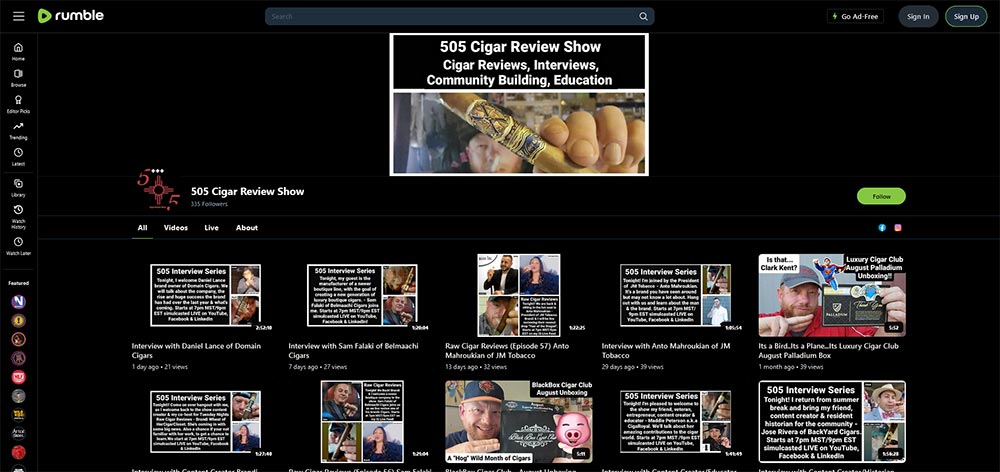
Task: Open the Maddie Peterson interview thumbnail
Action: pos(675,422)
